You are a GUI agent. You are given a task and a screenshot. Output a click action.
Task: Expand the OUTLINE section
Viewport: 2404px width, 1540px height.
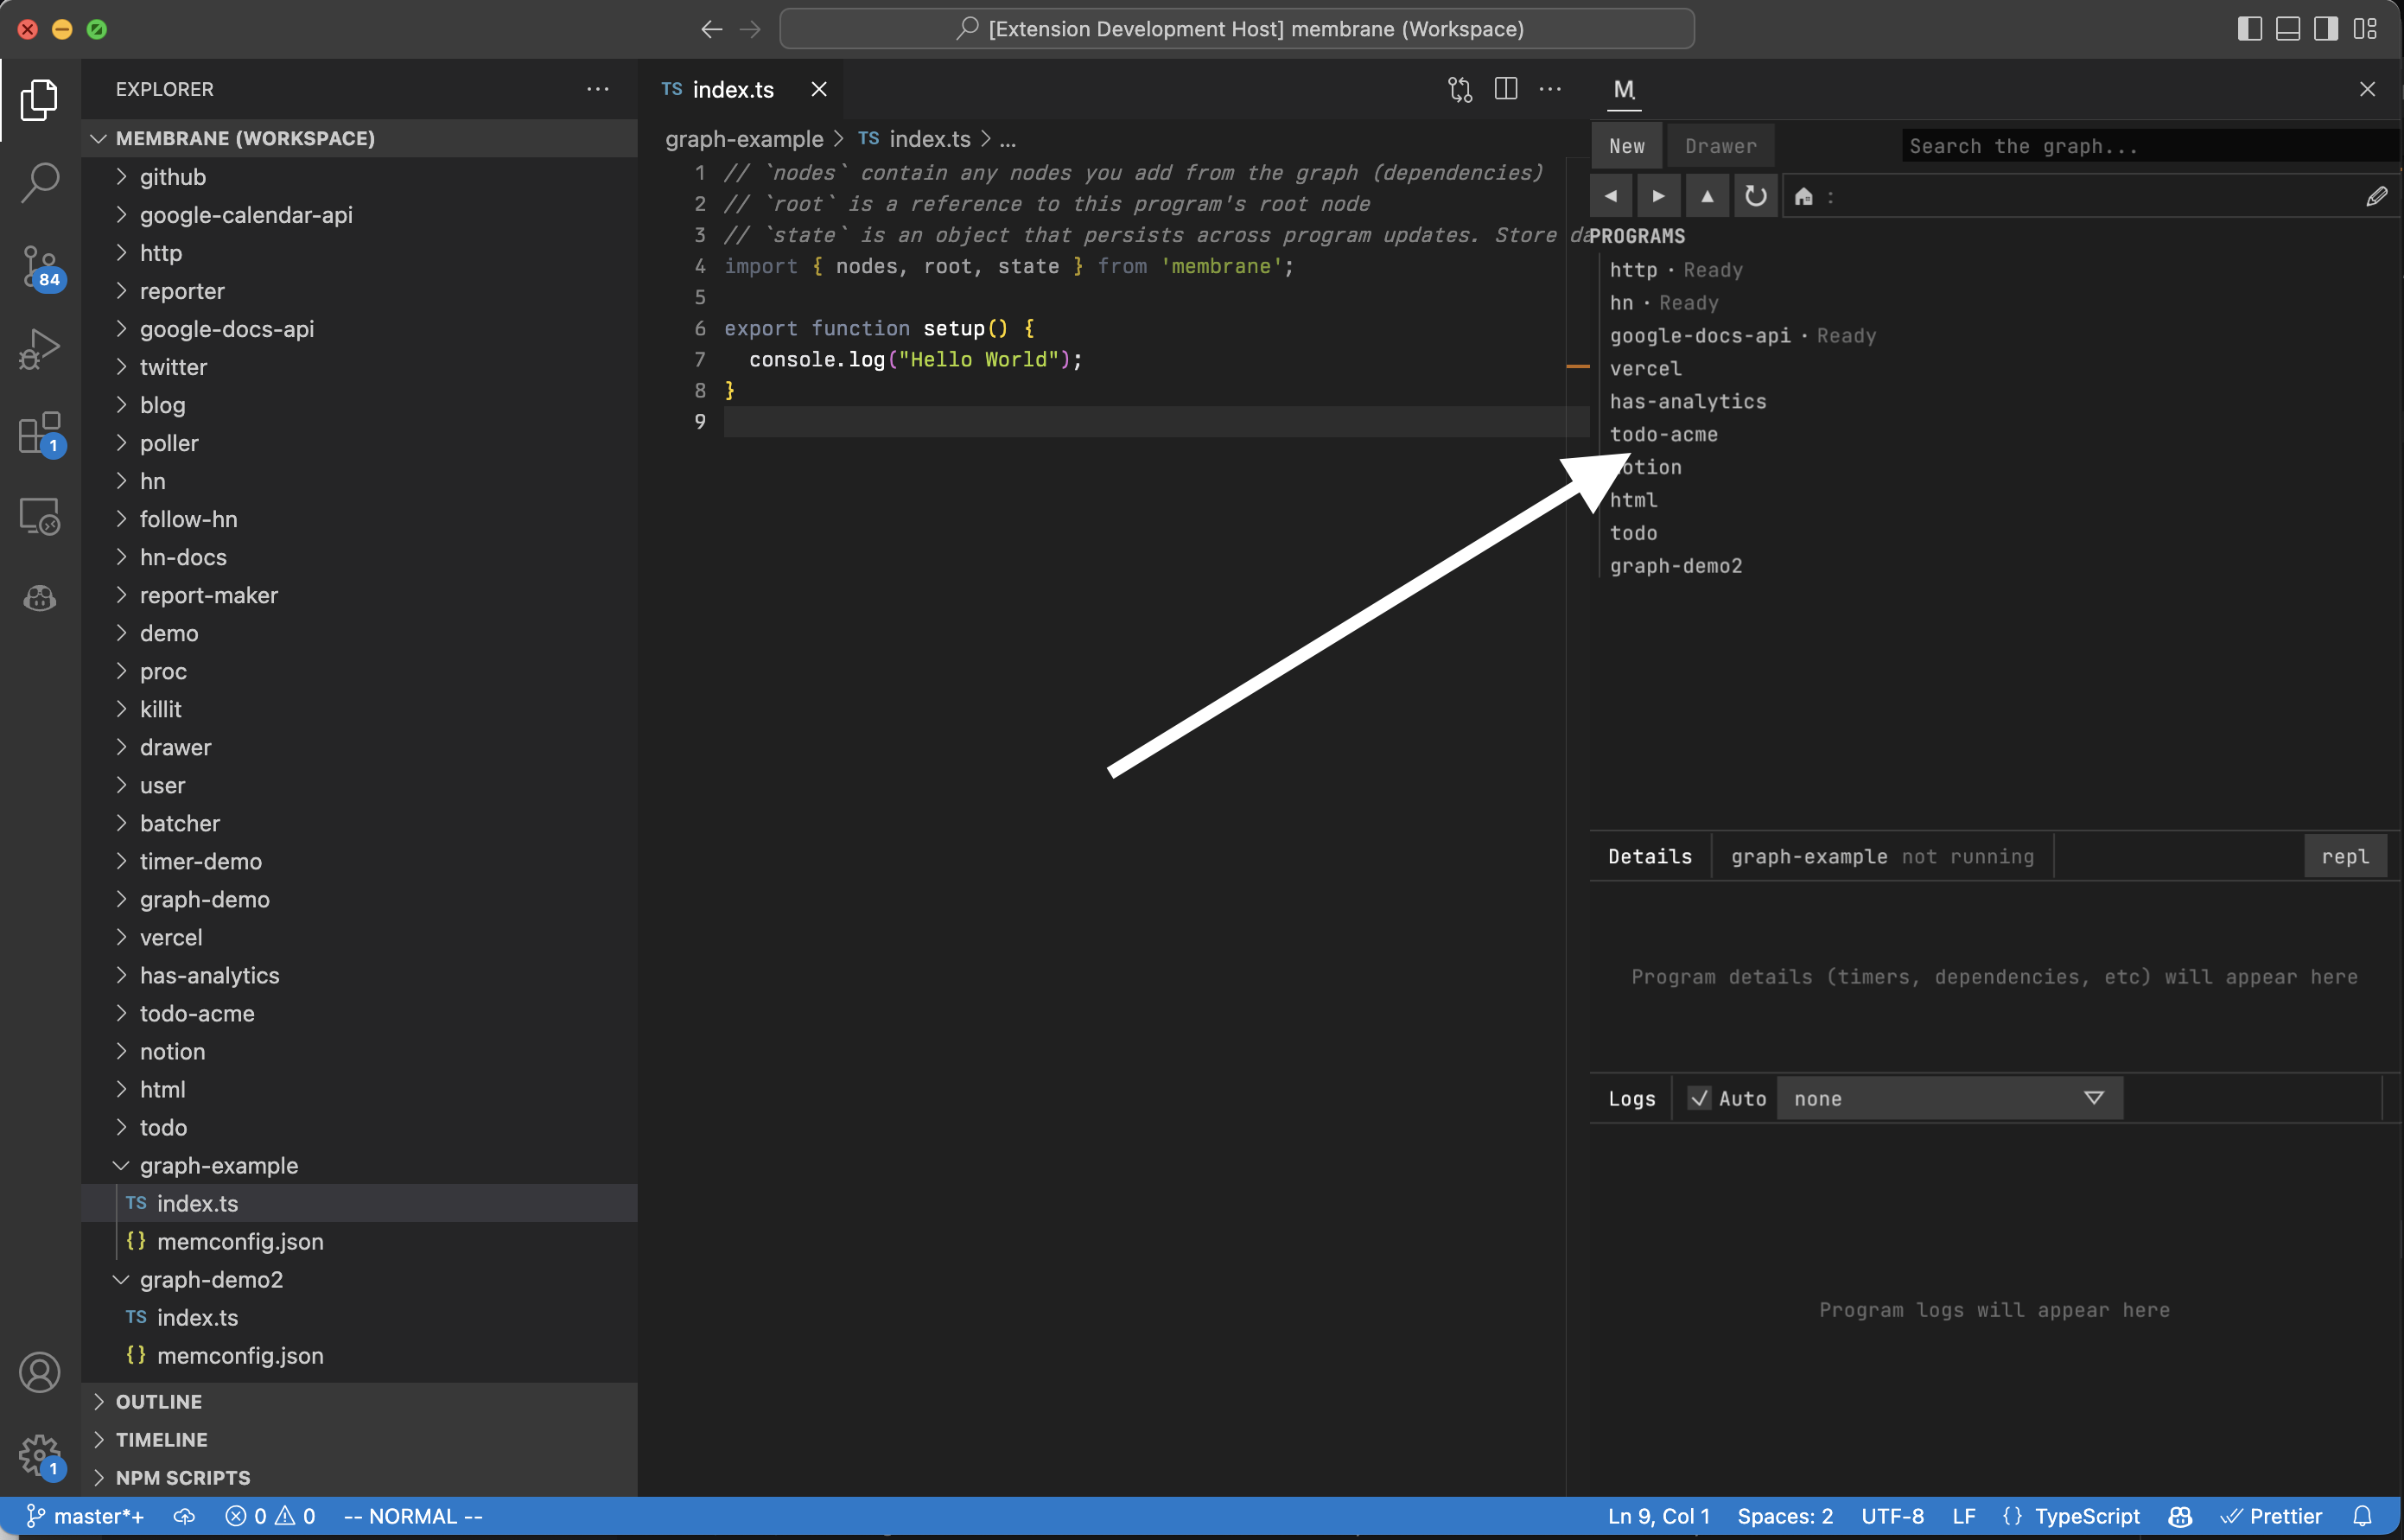tap(359, 1402)
